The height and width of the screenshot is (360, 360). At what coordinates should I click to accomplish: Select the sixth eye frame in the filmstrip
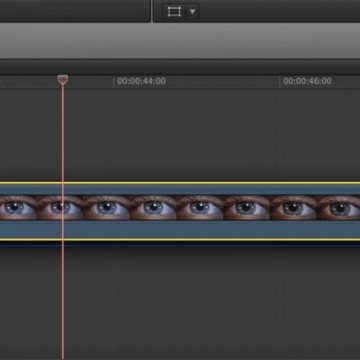point(247,208)
